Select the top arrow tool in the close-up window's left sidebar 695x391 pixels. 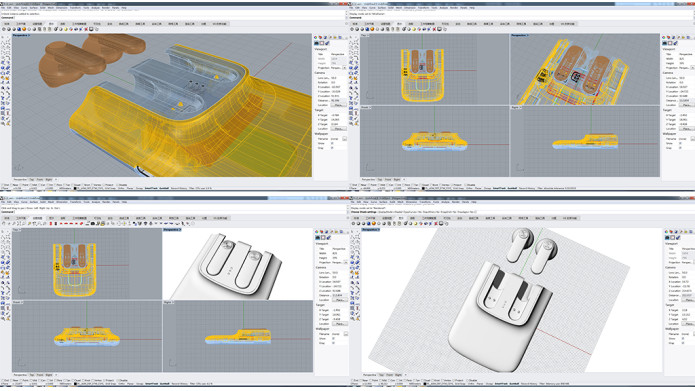[x=3, y=38]
